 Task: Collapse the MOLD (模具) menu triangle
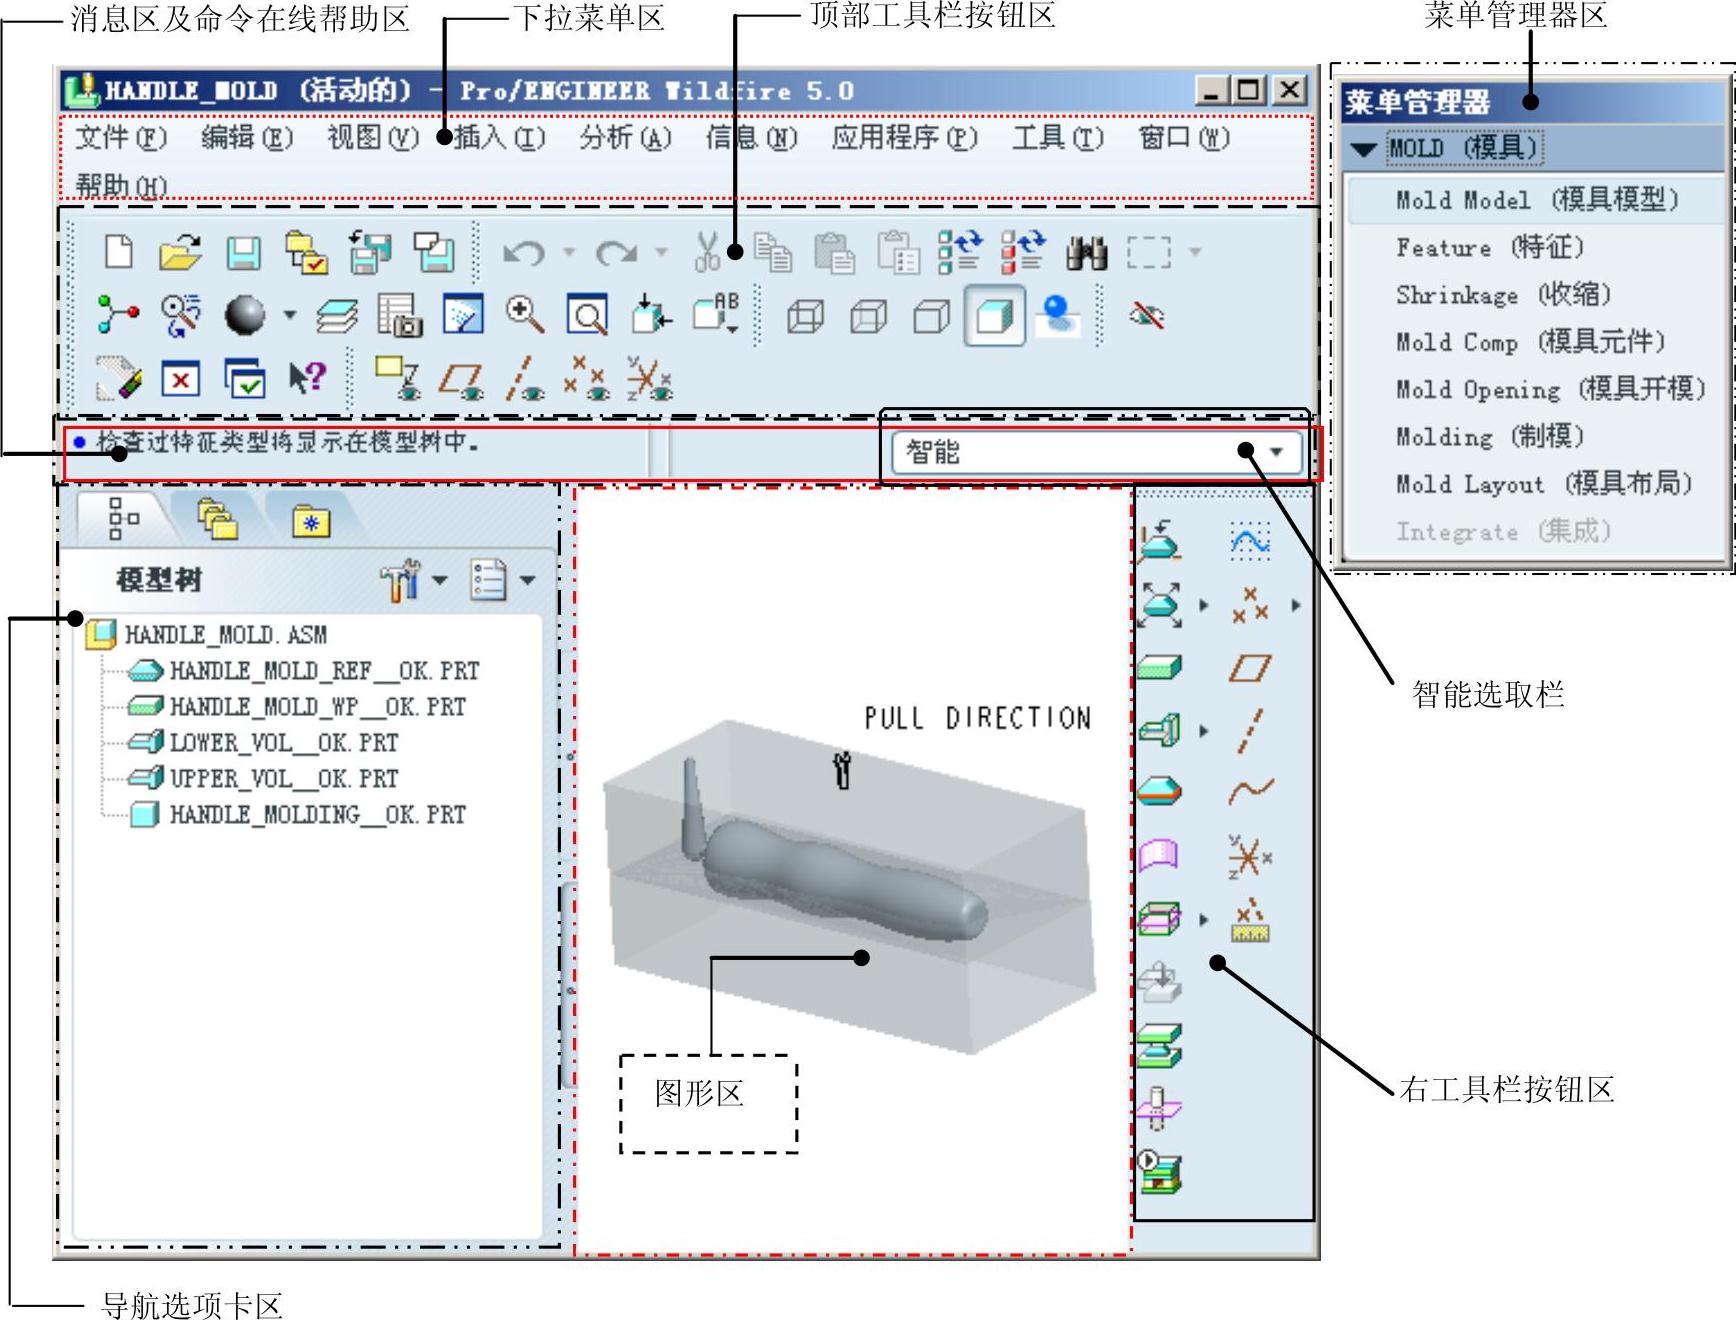[1364, 150]
